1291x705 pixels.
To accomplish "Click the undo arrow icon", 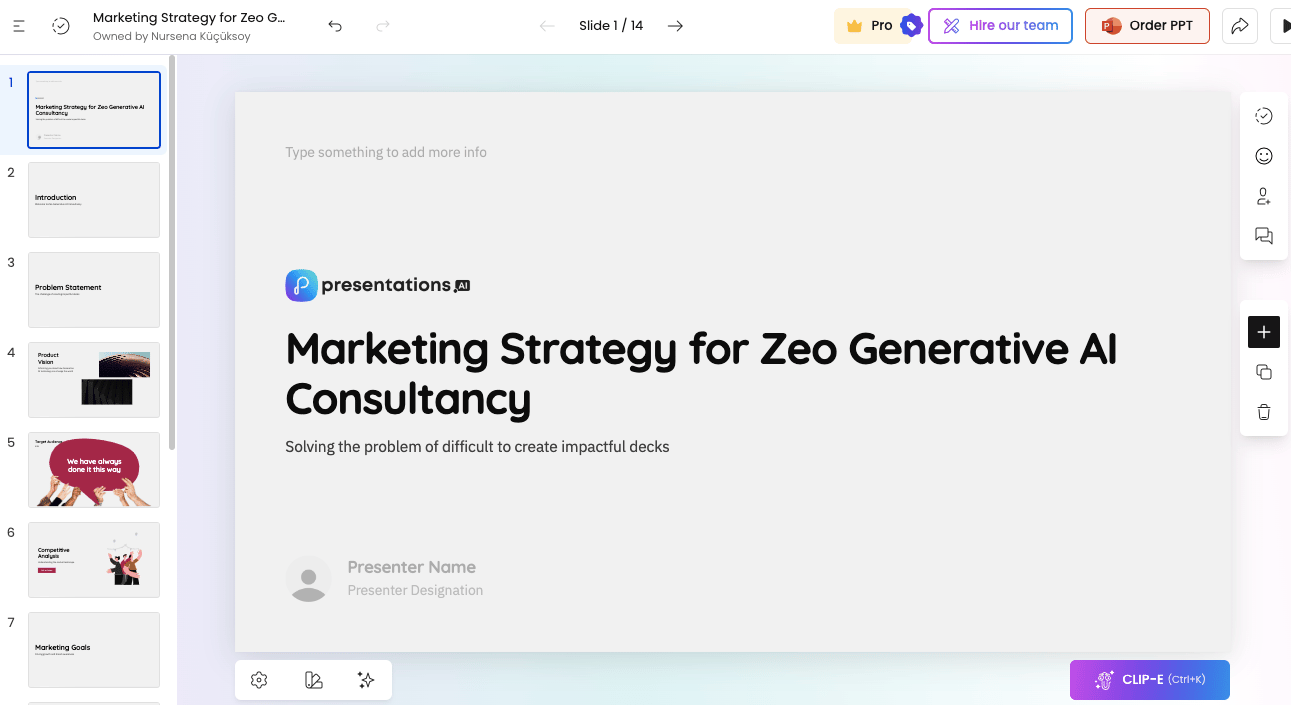I will point(335,26).
